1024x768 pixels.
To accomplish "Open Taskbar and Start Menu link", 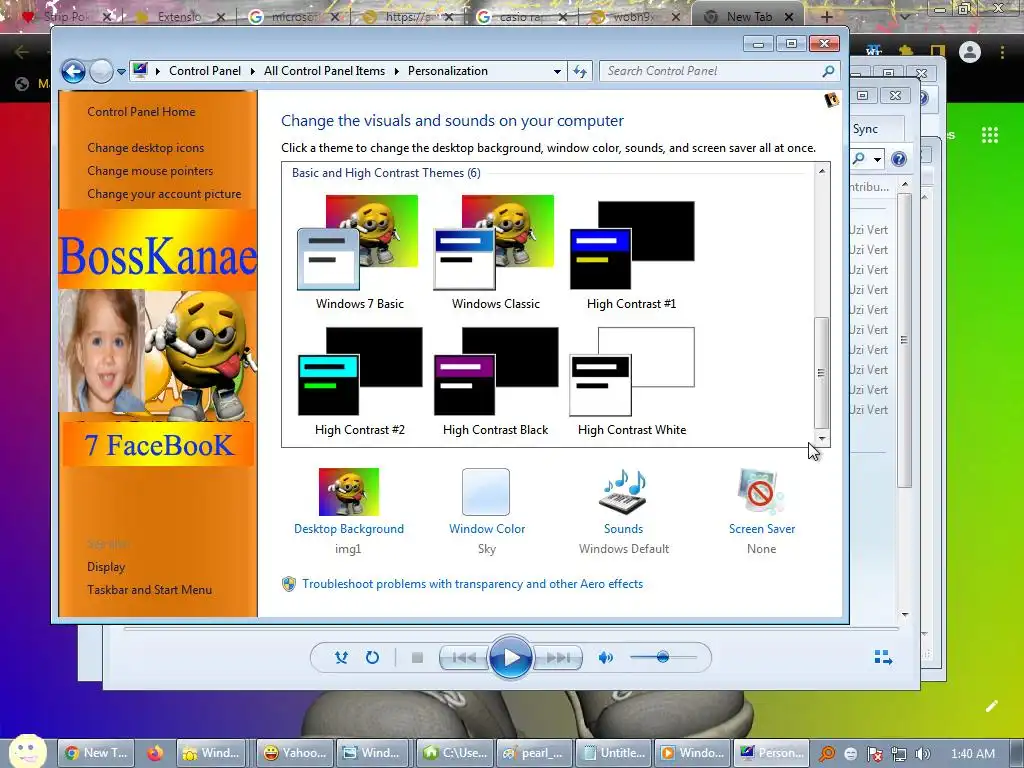I will (x=150, y=590).
